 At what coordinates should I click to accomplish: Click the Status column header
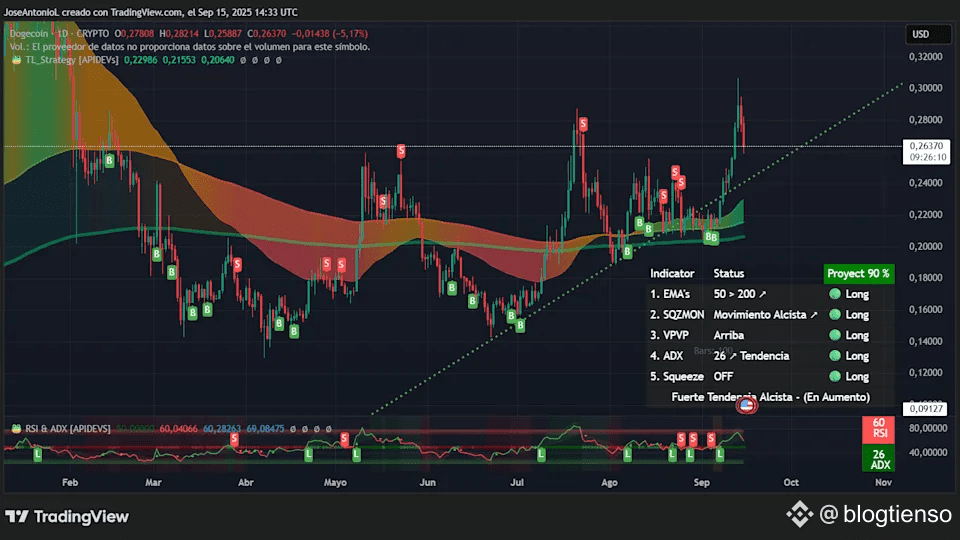729,274
